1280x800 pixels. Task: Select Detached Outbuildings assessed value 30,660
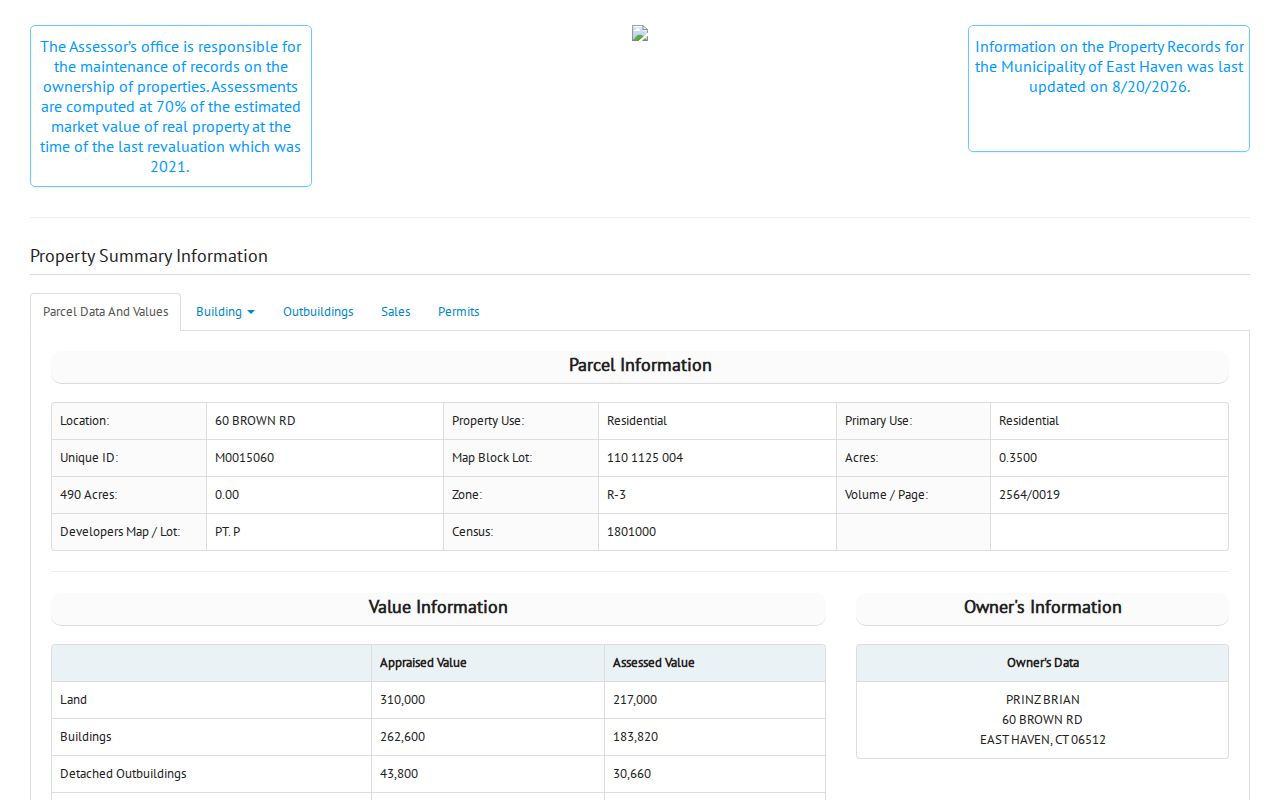pyautogui.click(x=632, y=774)
